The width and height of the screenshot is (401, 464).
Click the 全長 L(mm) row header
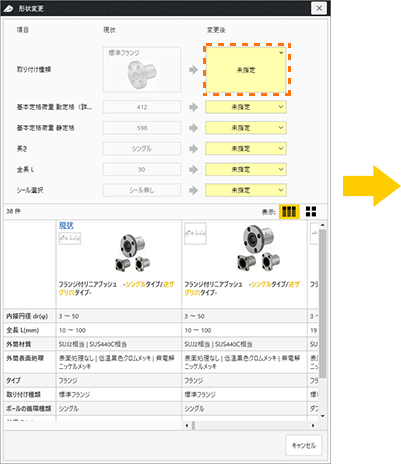pos(30,330)
